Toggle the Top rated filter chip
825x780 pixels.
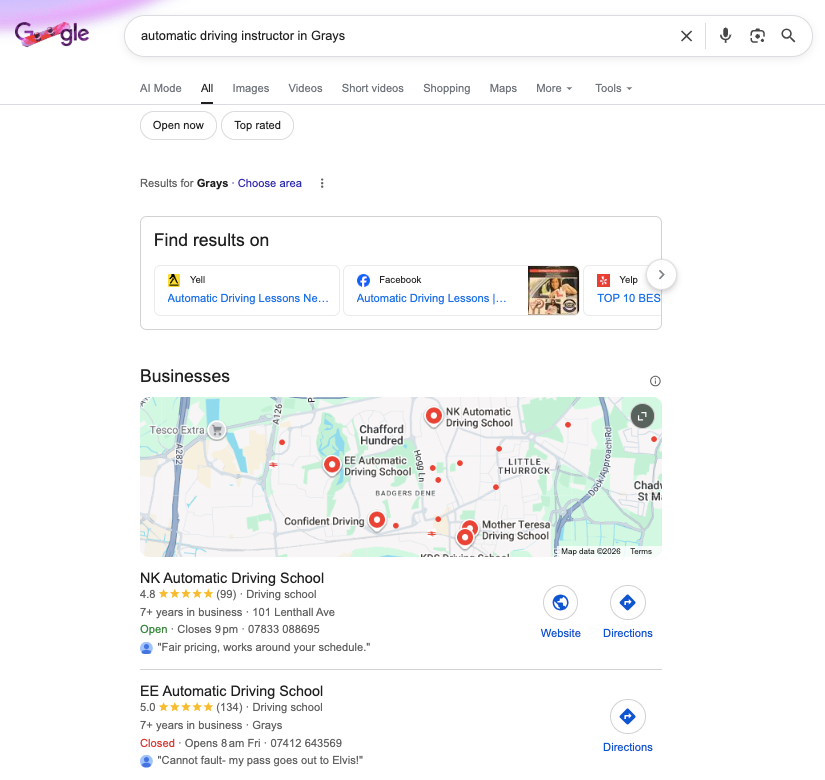click(257, 125)
